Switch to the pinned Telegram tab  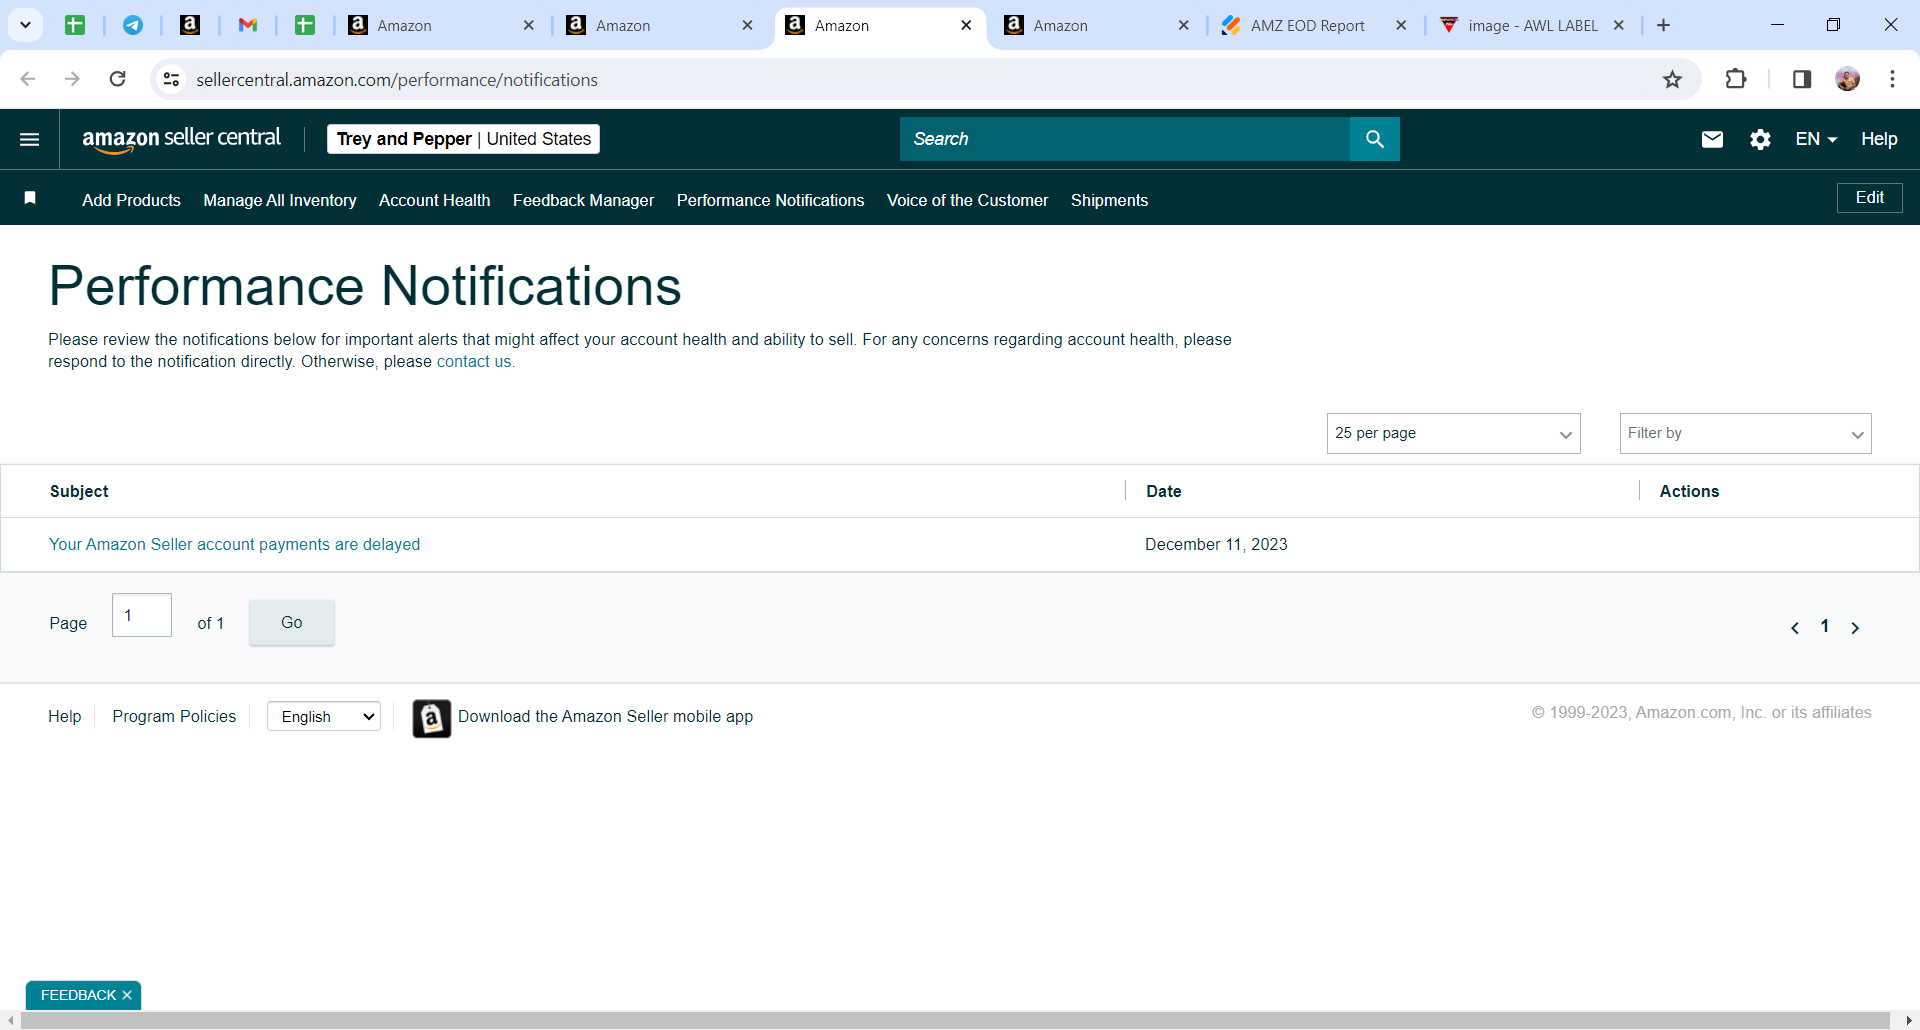coord(132,25)
